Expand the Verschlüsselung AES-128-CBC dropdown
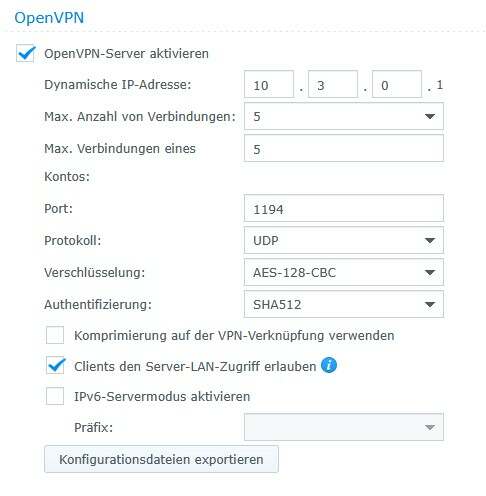 [x=344, y=272]
